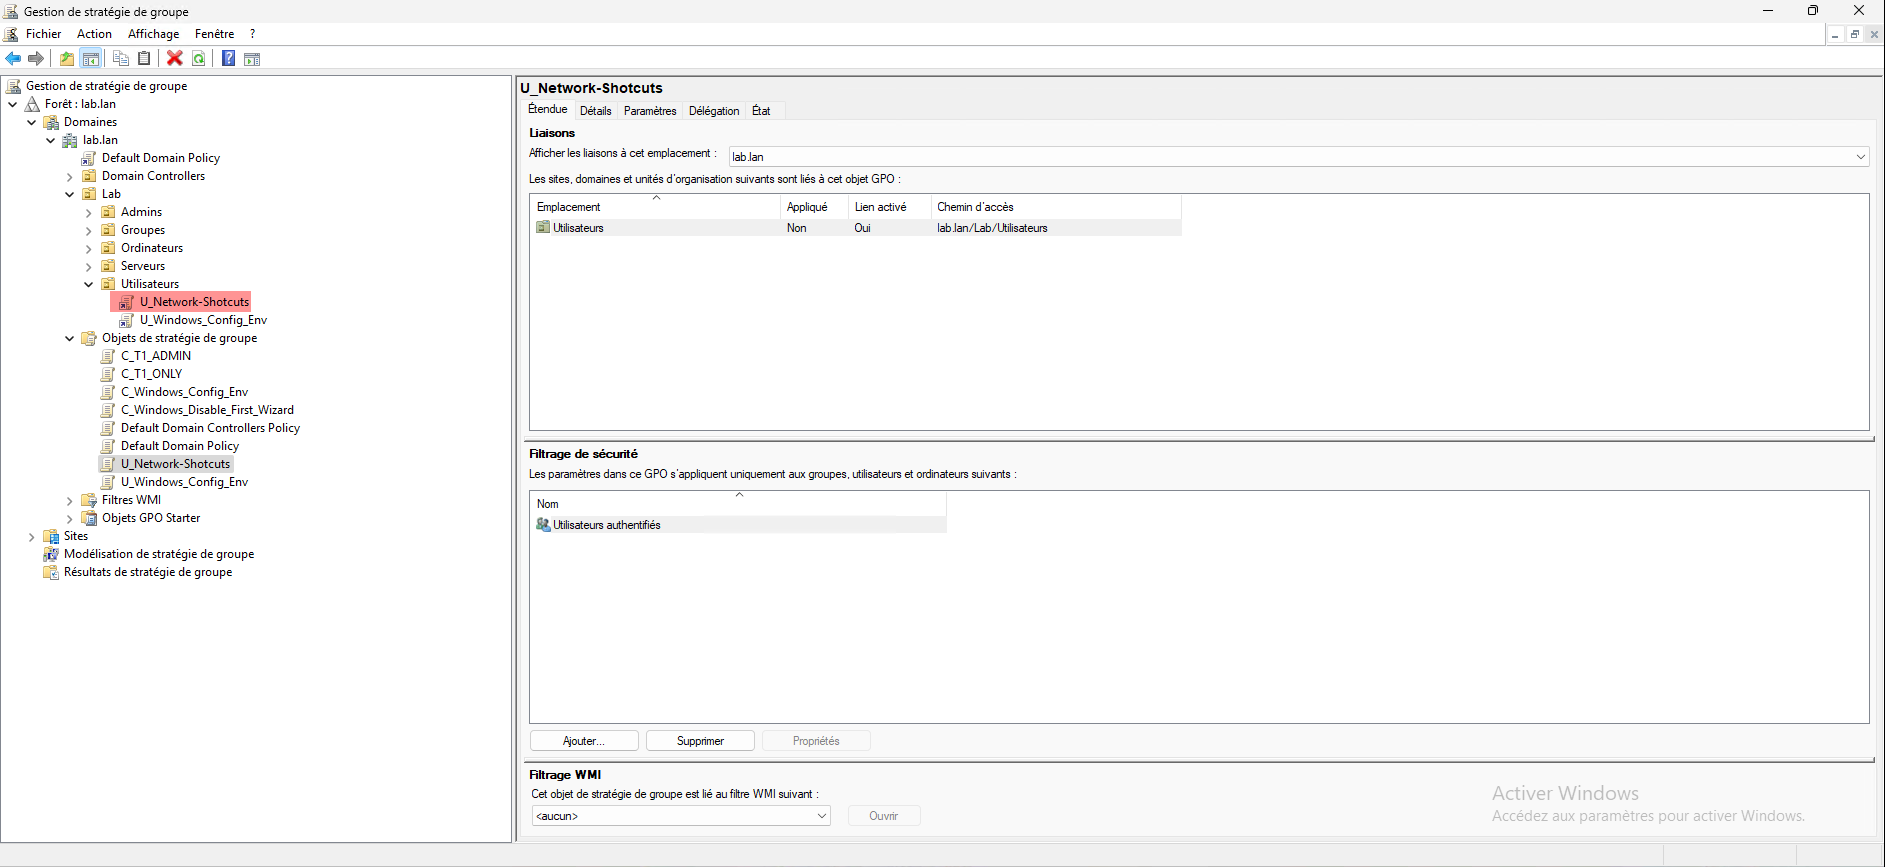Open the Action menu
Screen dimensions: 1885x867
(x=94, y=34)
